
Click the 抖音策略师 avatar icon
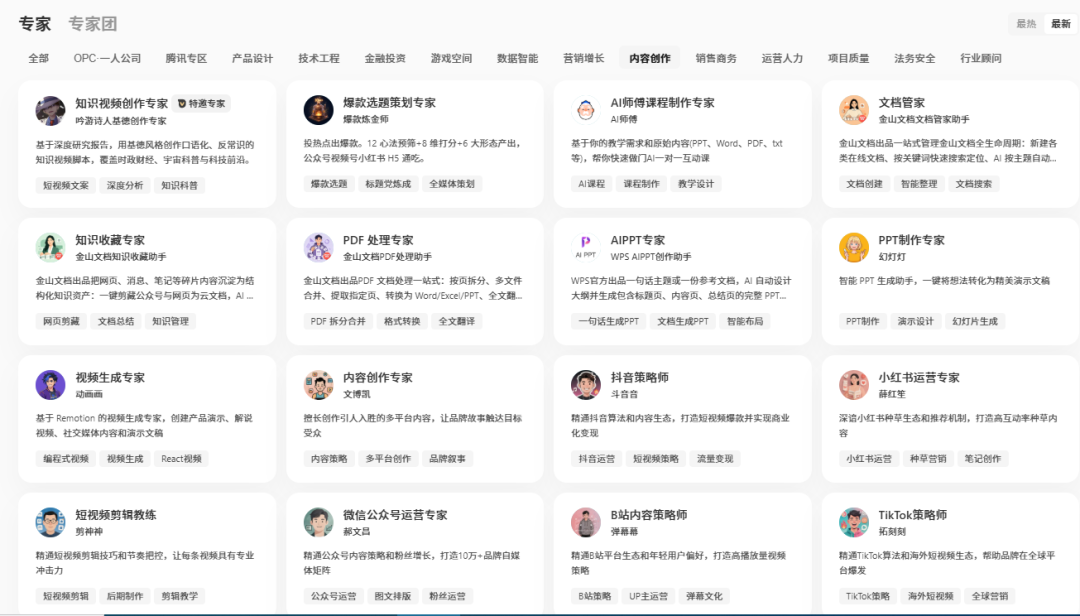(x=585, y=384)
